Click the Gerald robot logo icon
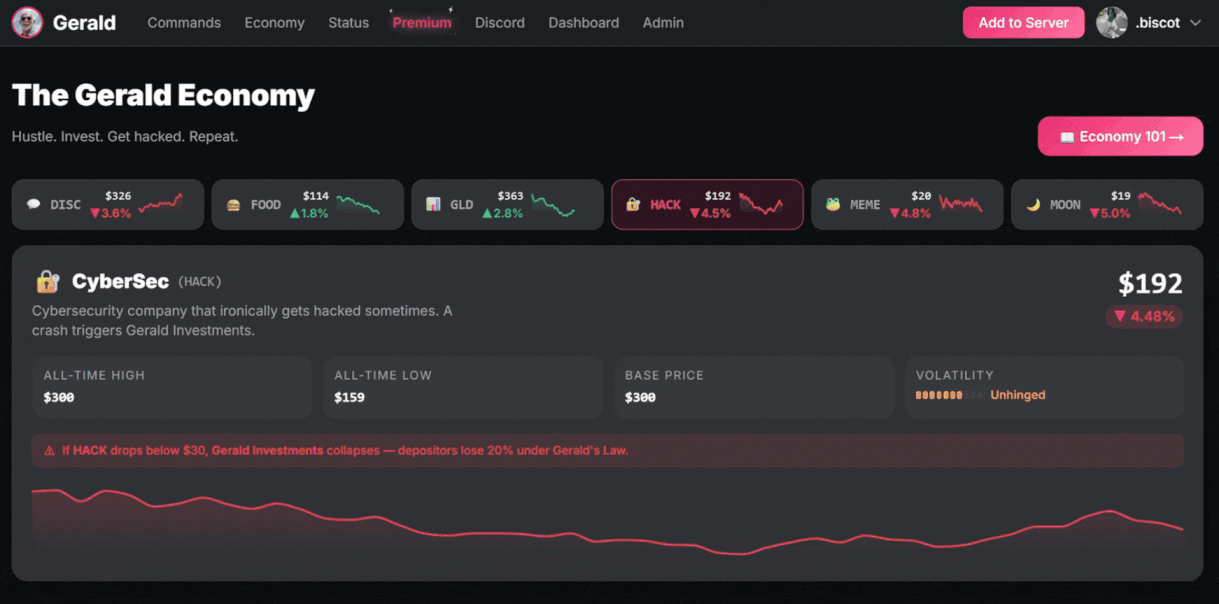 (25, 22)
